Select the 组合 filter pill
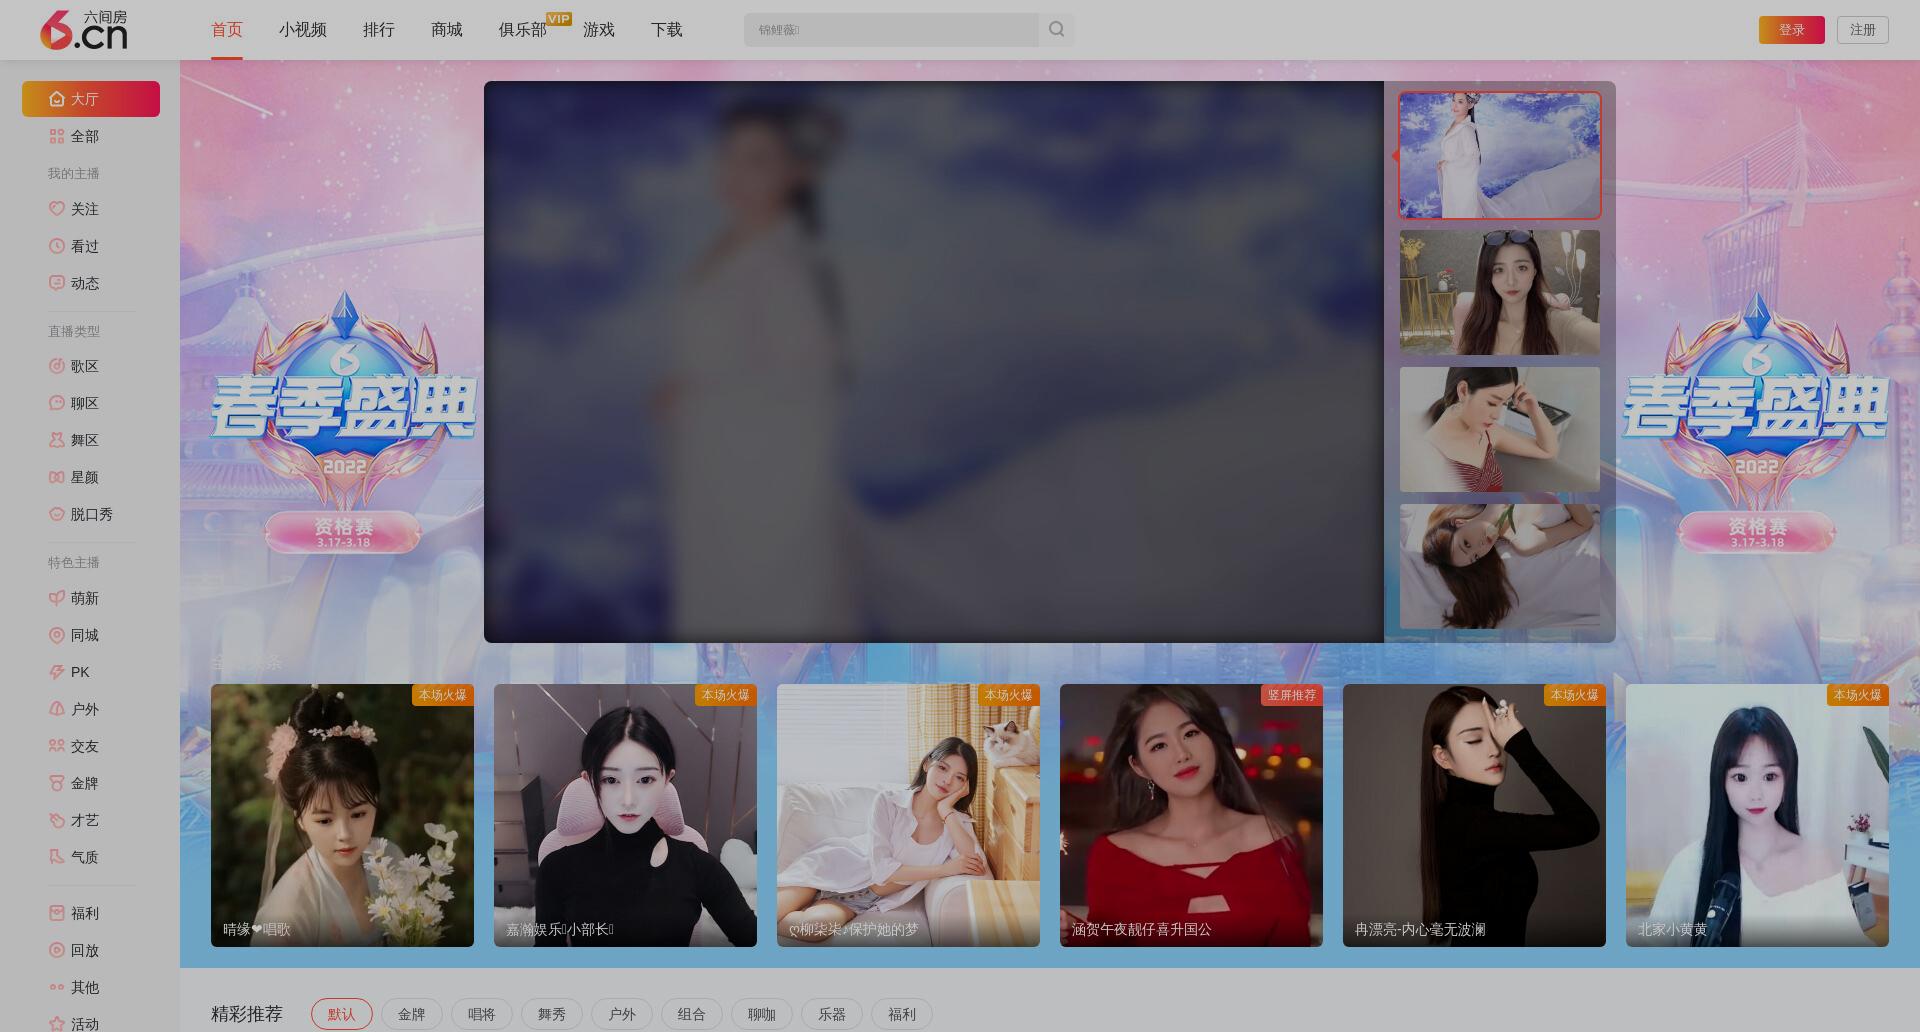Viewport: 1920px width, 1032px height. [692, 1014]
